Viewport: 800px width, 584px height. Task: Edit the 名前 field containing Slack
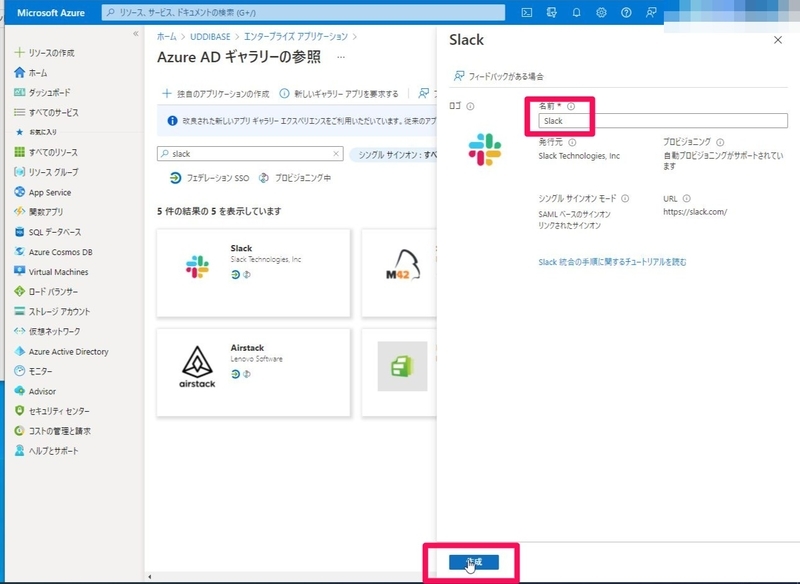pos(663,121)
